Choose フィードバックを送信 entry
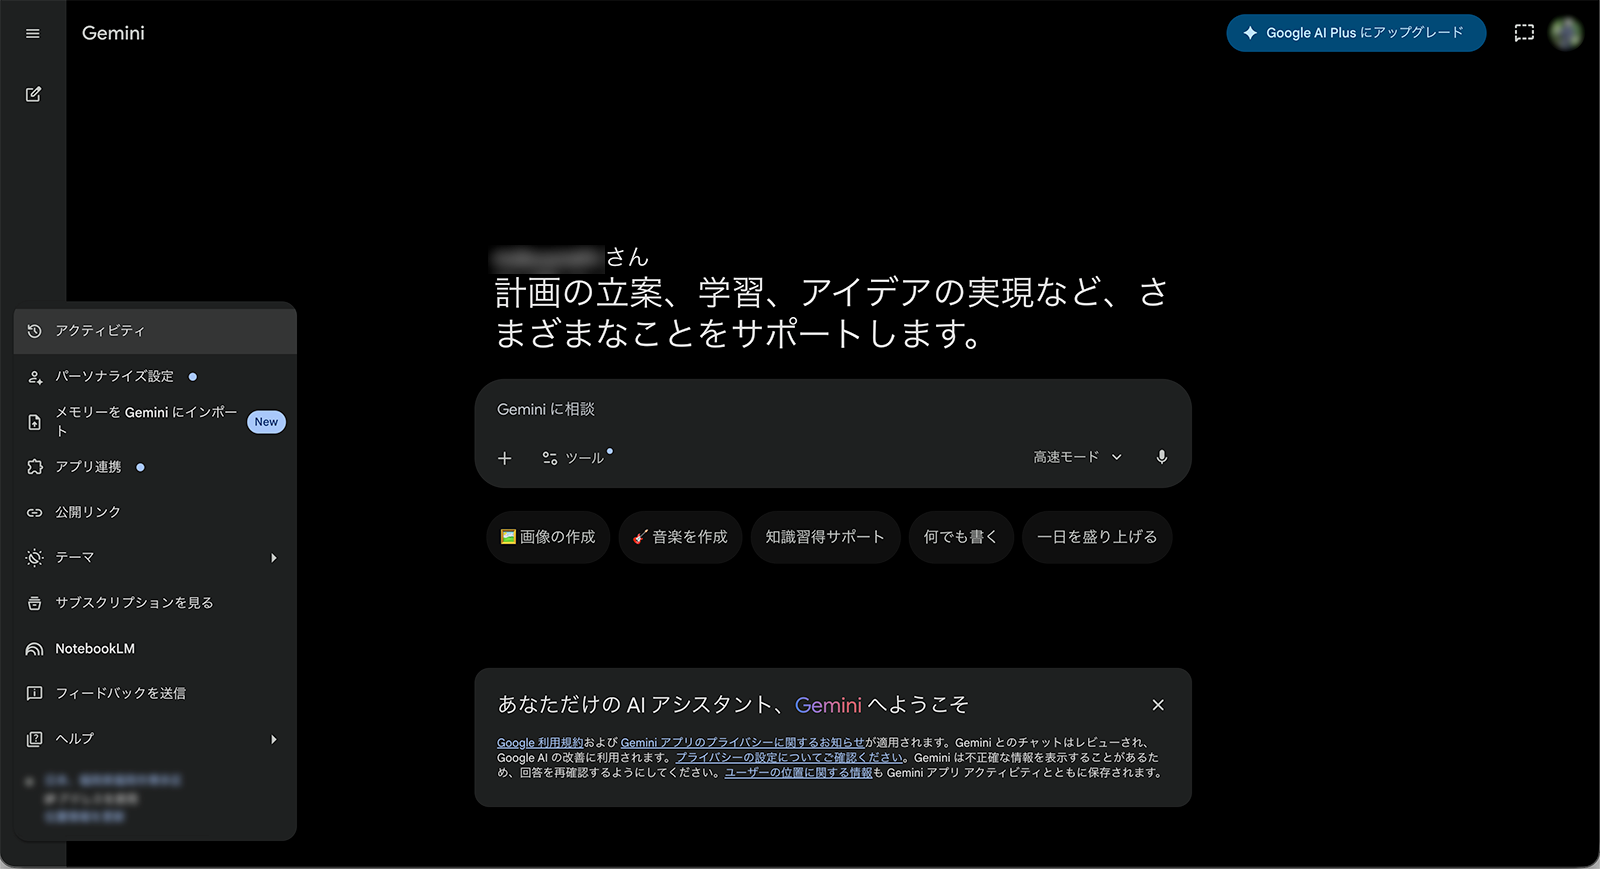1600x870 pixels. tap(155, 693)
